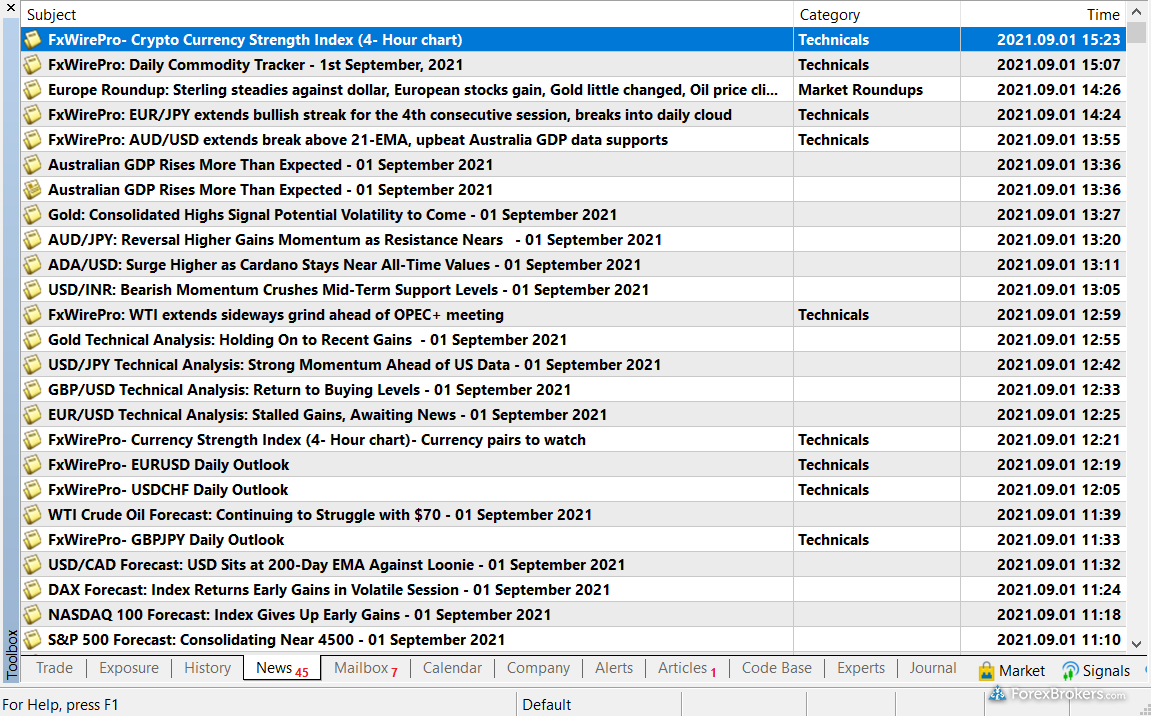
Task: Click scrollbar down arrow in news list
Action: tap(1136, 643)
